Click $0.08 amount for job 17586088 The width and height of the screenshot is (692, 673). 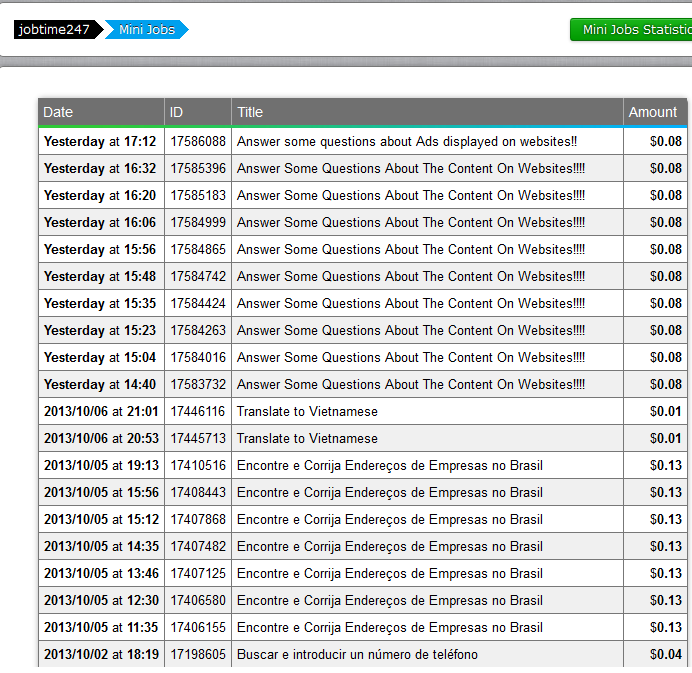tap(666, 142)
